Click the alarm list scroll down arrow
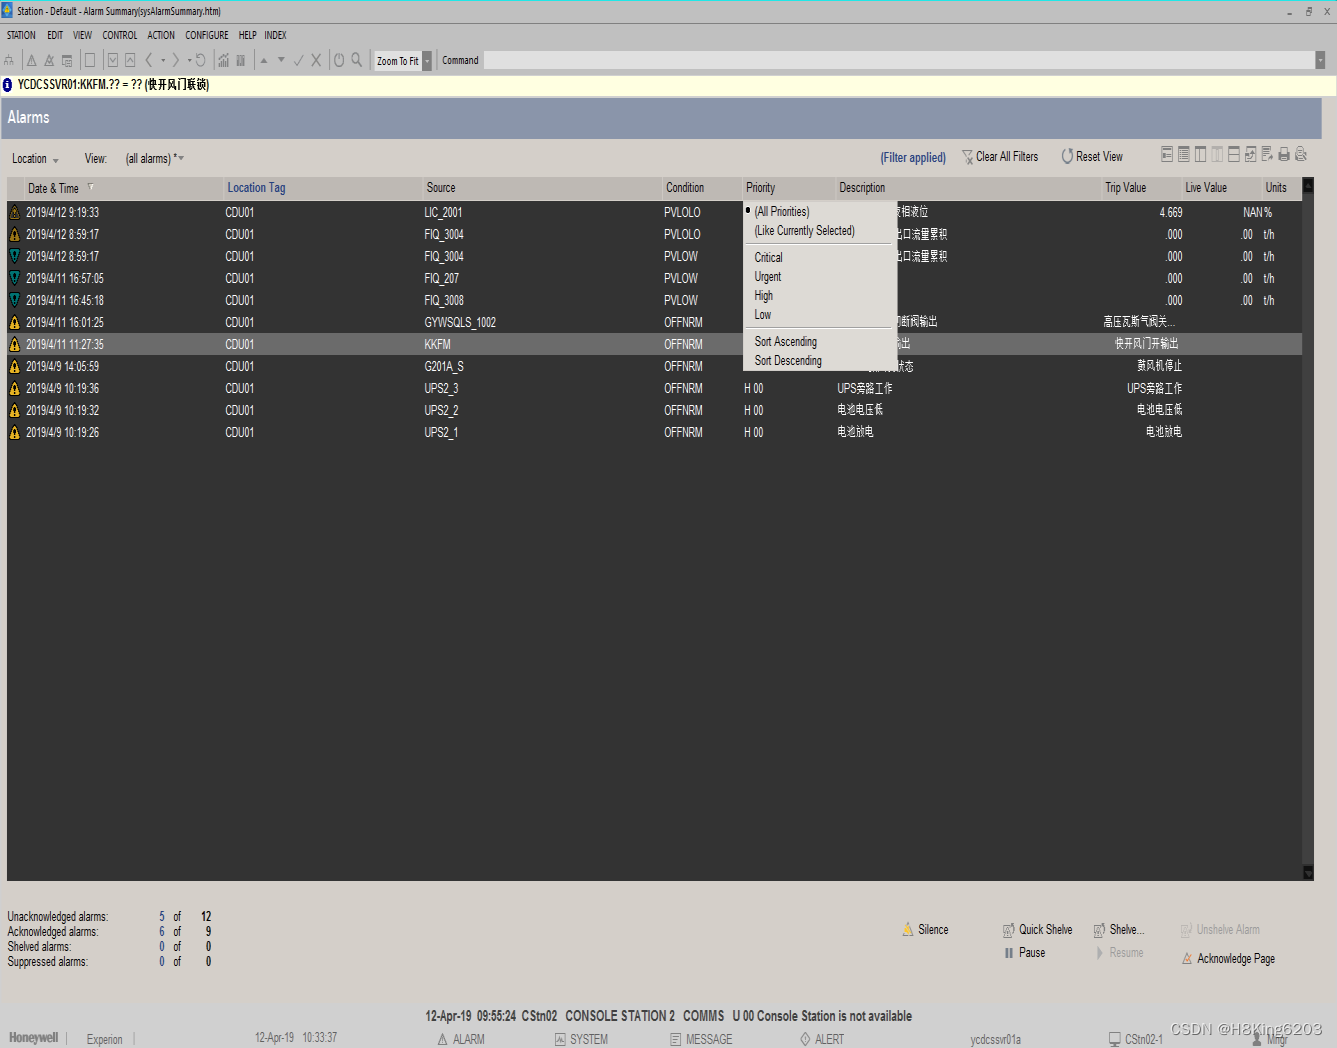Screen dimensions: 1337x1048 point(1308,873)
